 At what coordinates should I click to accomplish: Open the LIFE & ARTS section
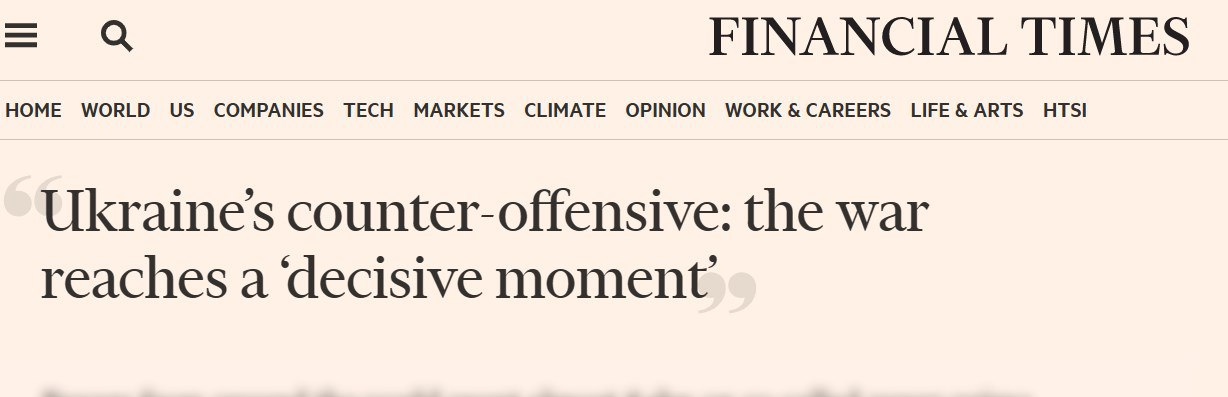click(967, 111)
